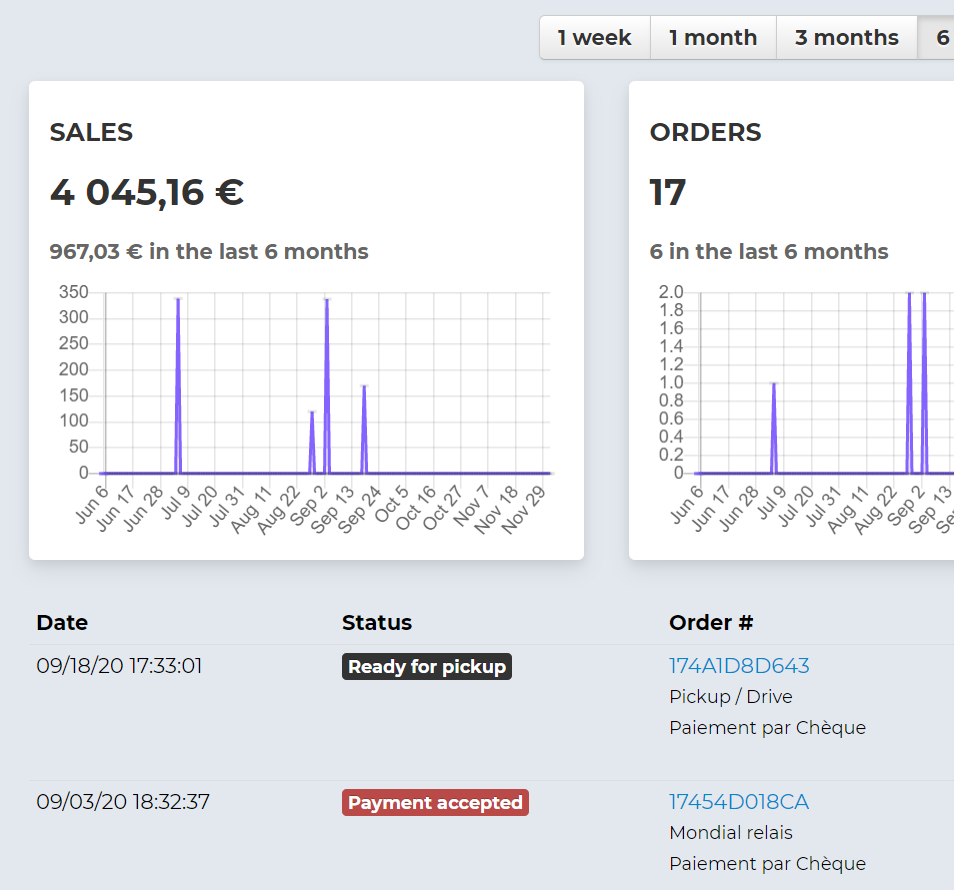This screenshot has width=954, height=890.
Task: Open order 174A1D8D643
Action: (740, 665)
